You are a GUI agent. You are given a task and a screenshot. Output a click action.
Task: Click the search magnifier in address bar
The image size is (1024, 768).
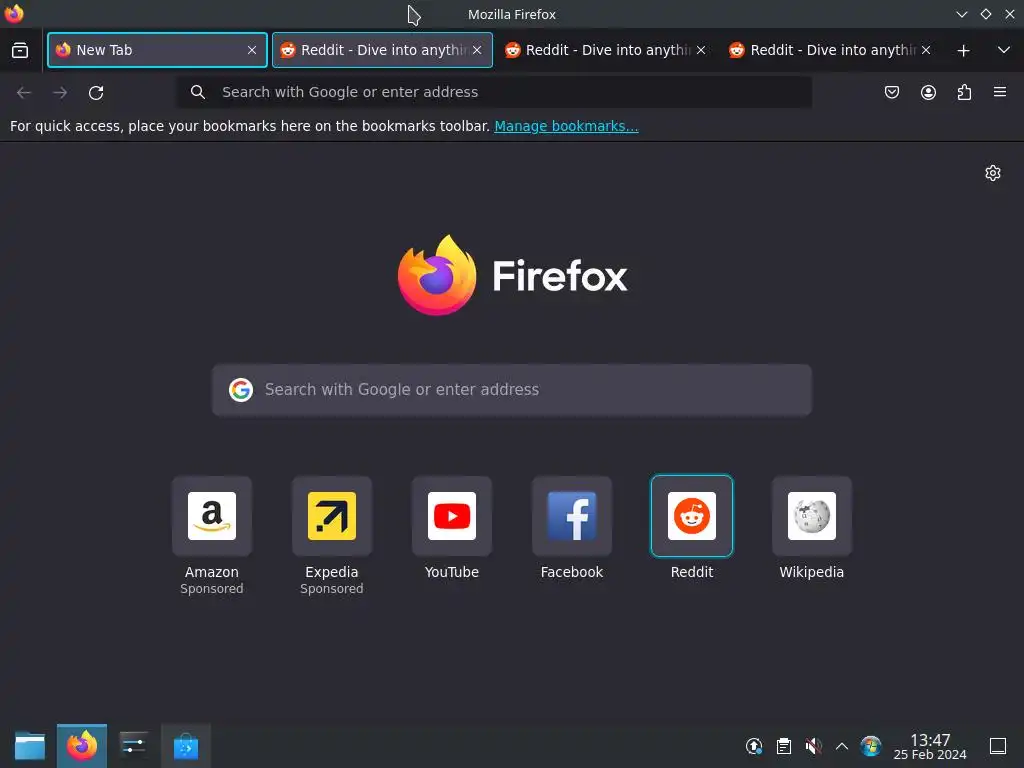198,92
